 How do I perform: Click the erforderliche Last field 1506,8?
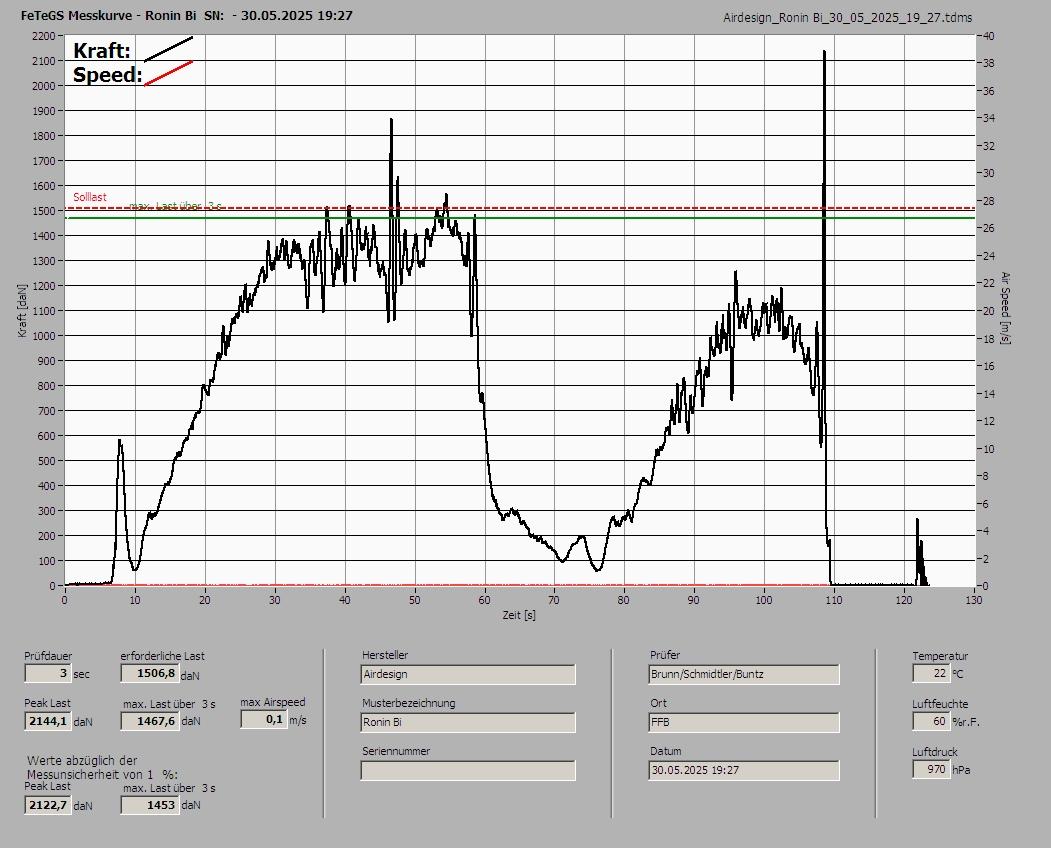pos(150,673)
